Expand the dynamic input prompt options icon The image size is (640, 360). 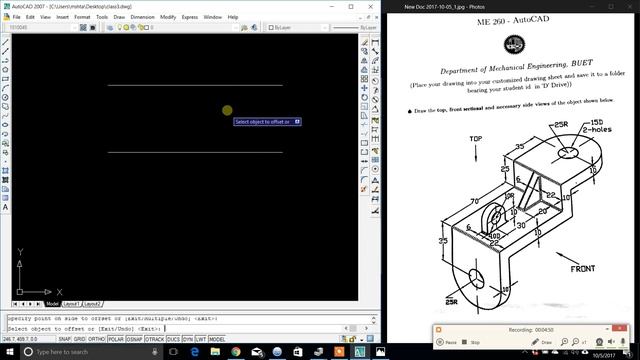coord(297,122)
